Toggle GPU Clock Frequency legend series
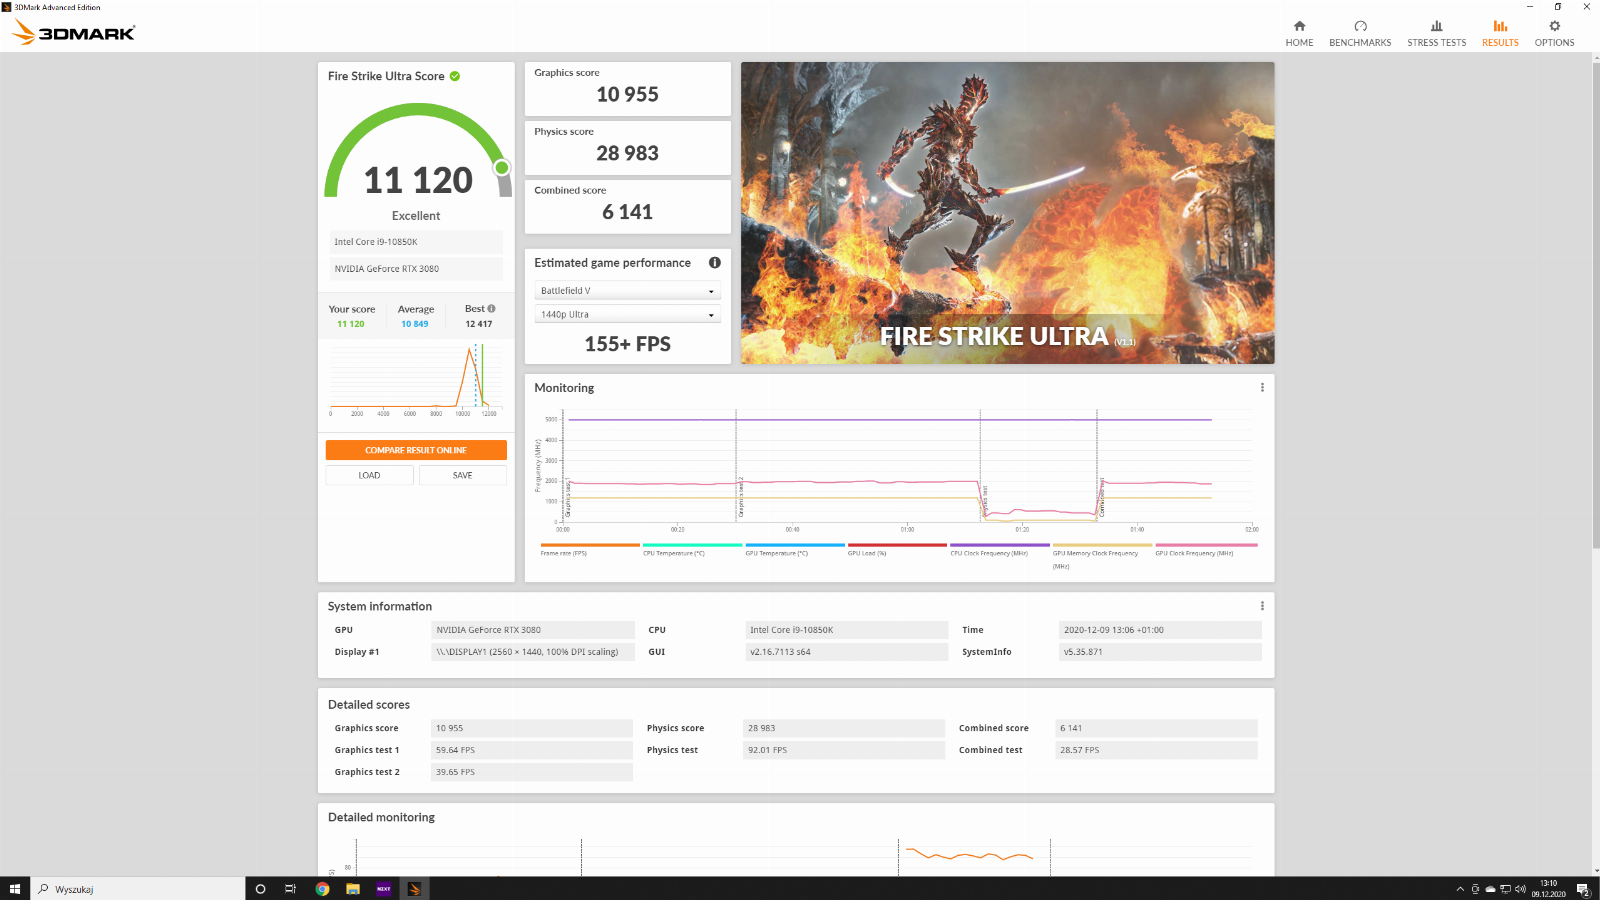1600x900 pixels. (x=1206, y=550)
